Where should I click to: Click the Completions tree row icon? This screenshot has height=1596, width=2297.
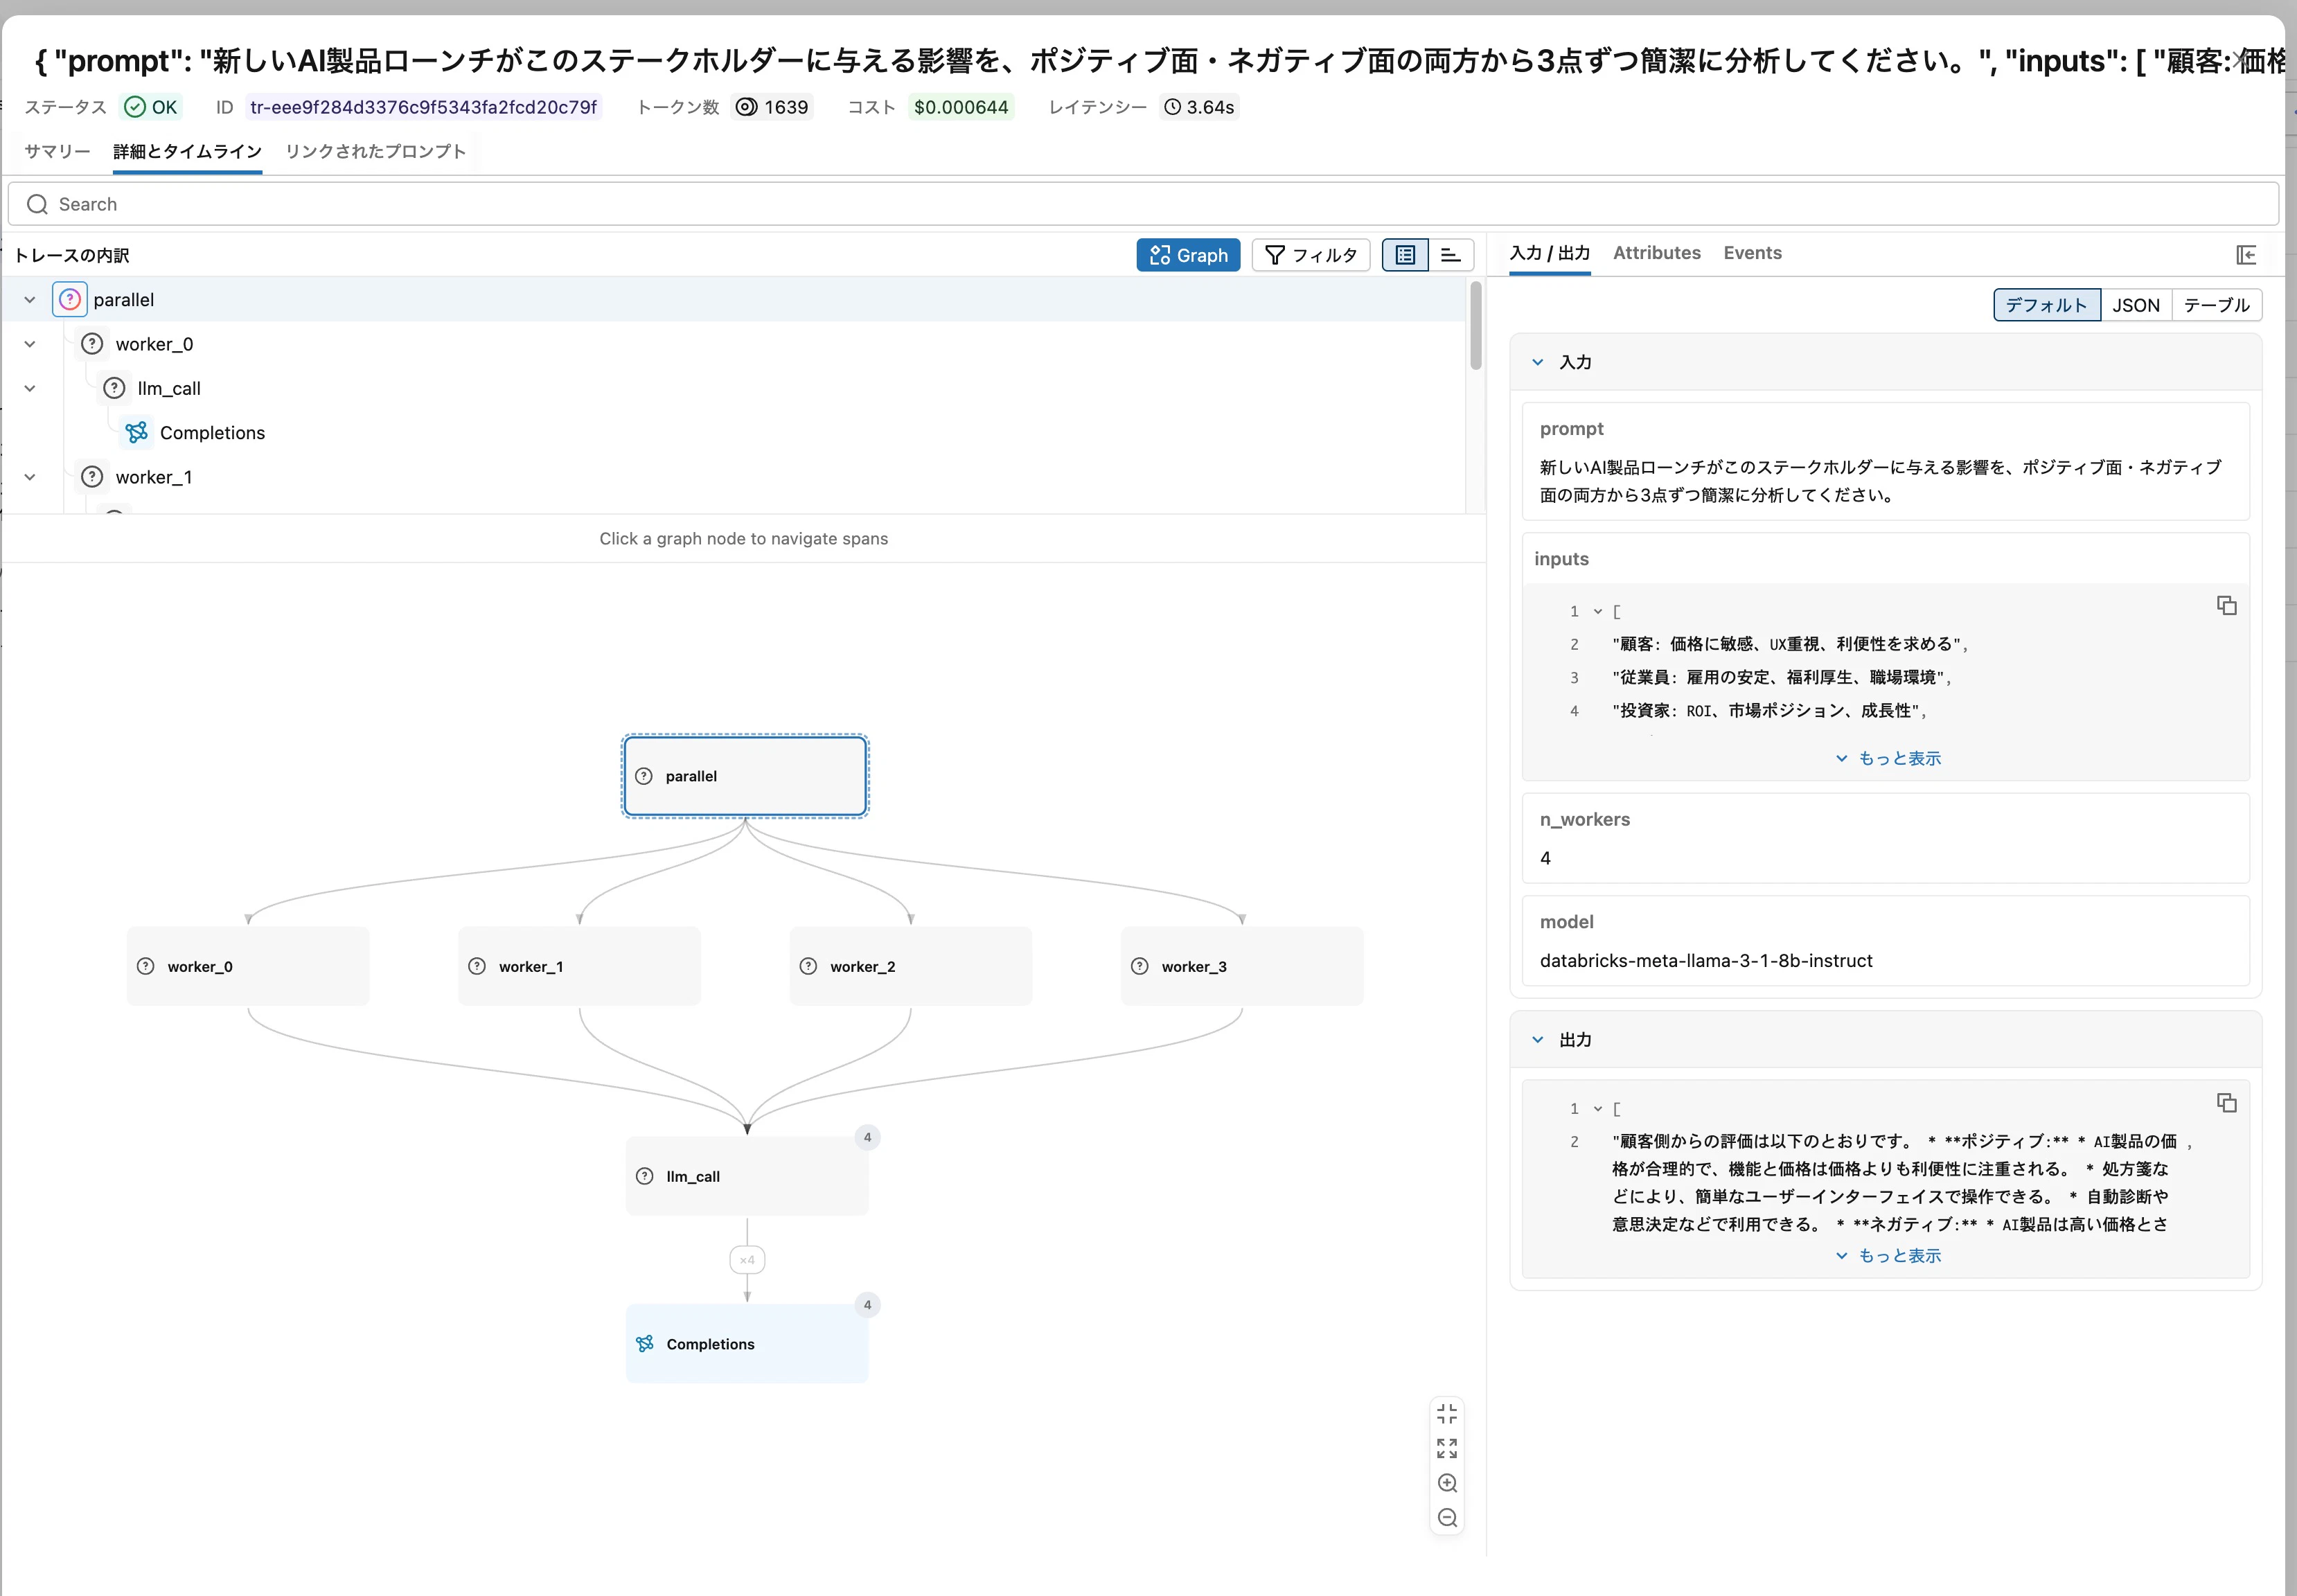tap(137, 432)
